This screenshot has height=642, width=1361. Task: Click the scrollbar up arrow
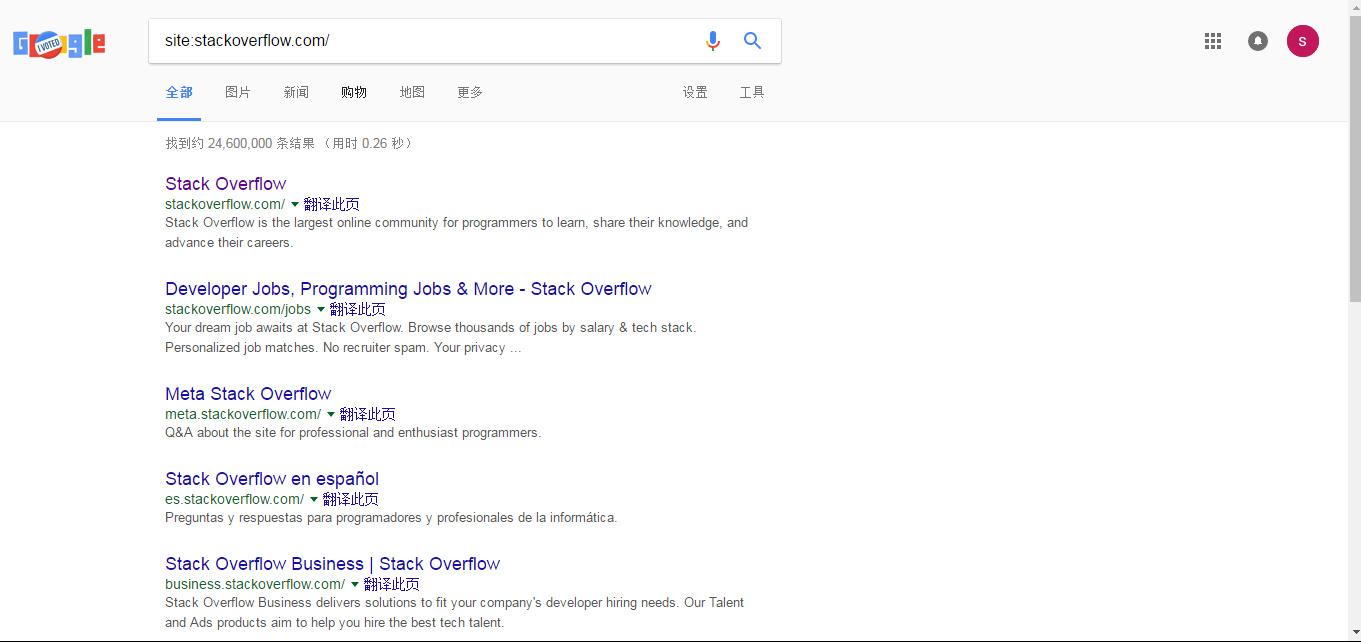(1355, 7)
